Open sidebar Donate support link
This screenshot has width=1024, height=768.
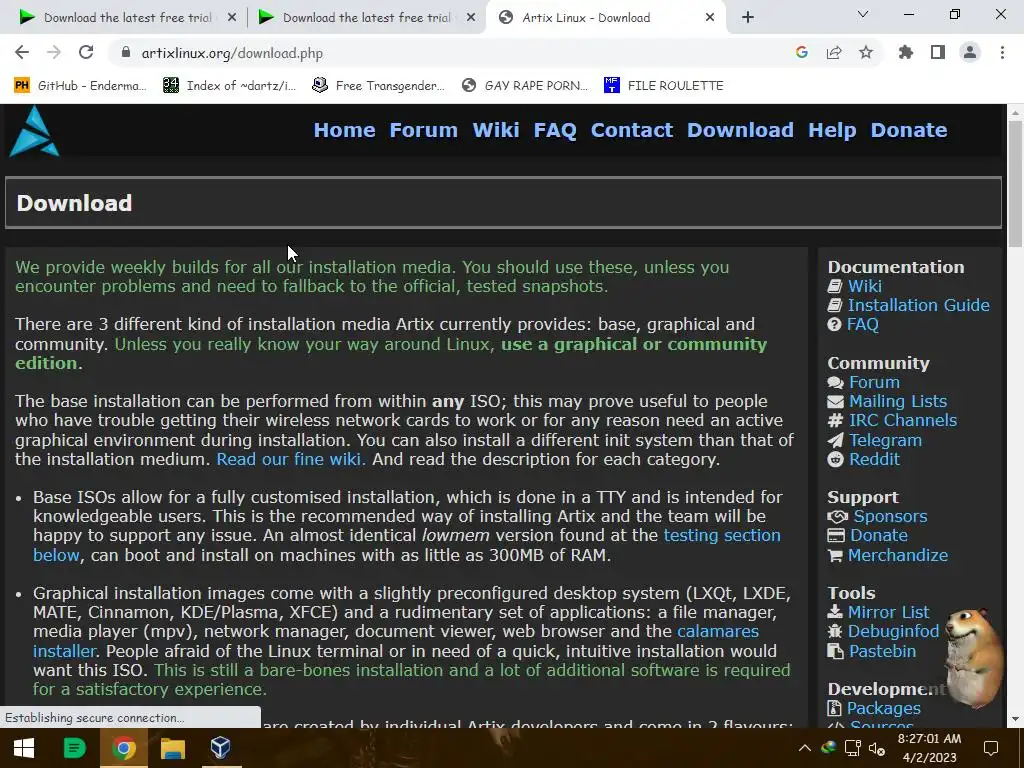point(879,536)
